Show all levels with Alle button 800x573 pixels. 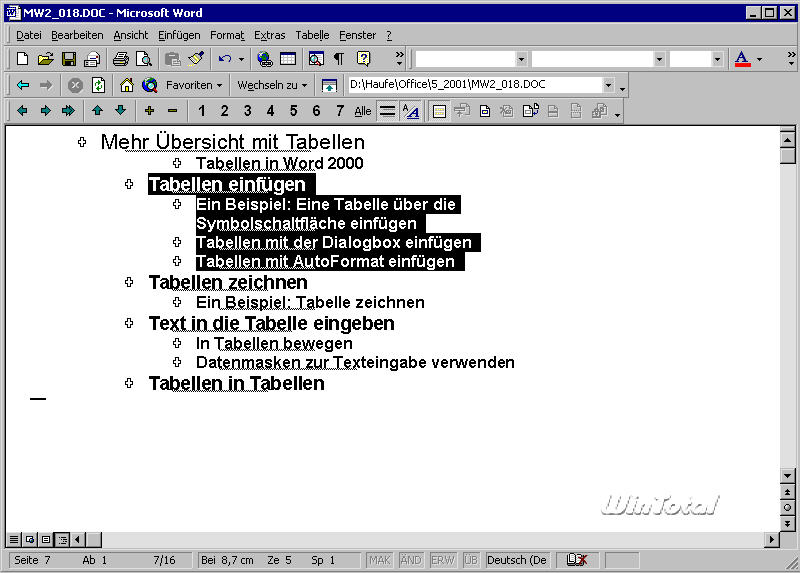click(363, 111)
